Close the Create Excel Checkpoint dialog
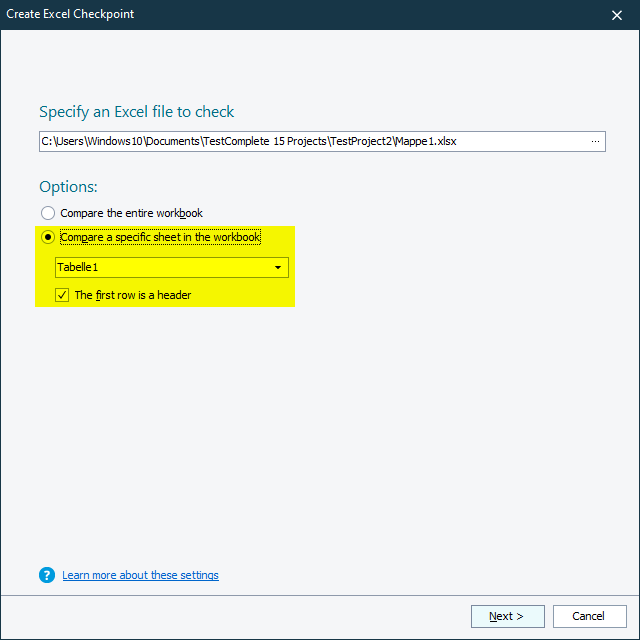The image size is (640, 640). pos(616,14)
